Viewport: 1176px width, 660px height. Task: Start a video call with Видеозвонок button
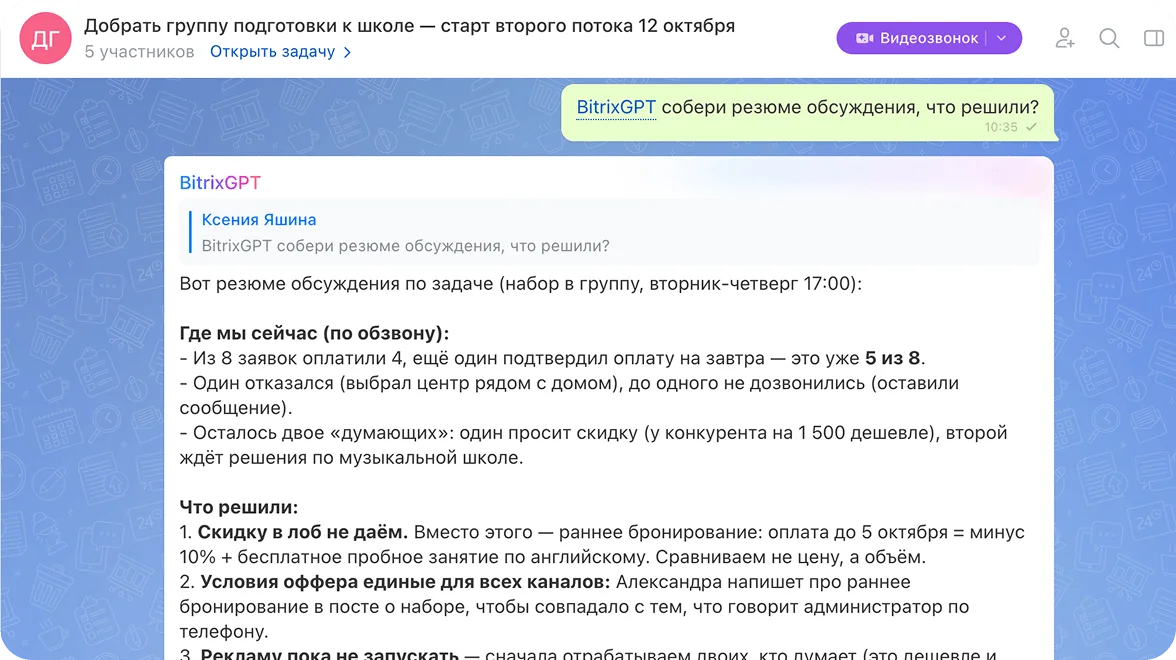[x=916, y=38]
